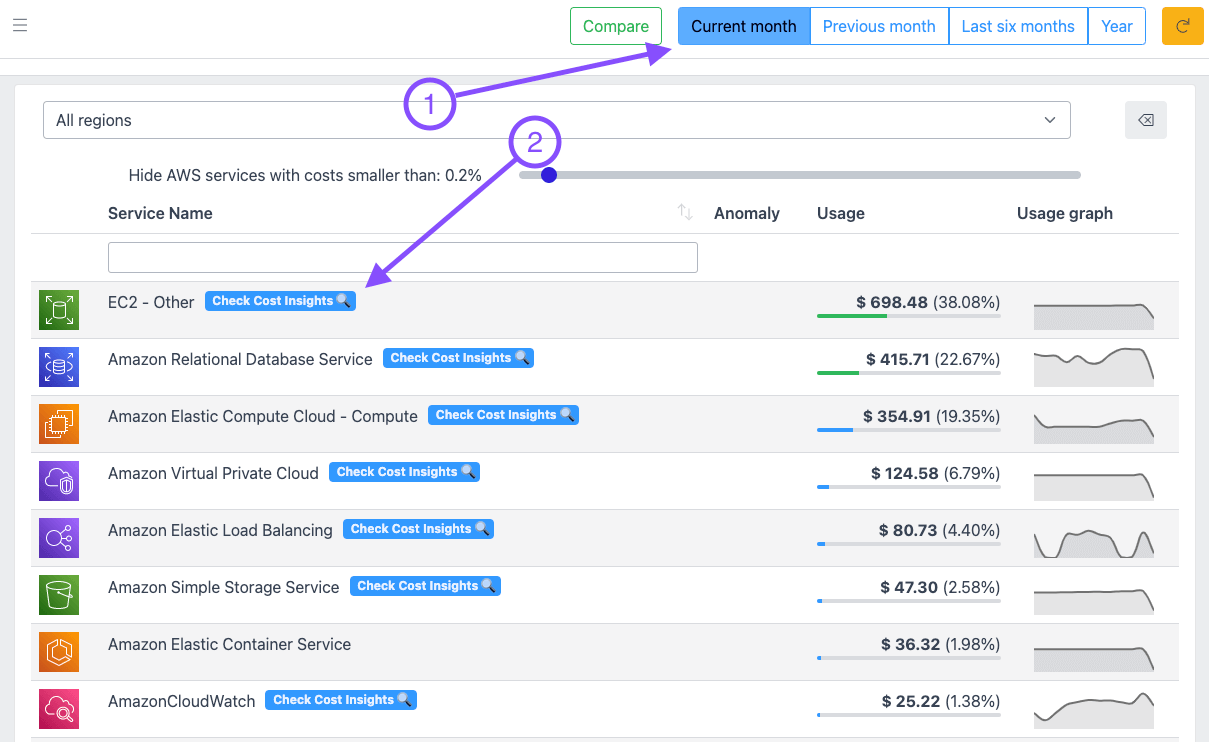Click the EC2 - Other service icon

pyautogui.click(x=59, y=310)
